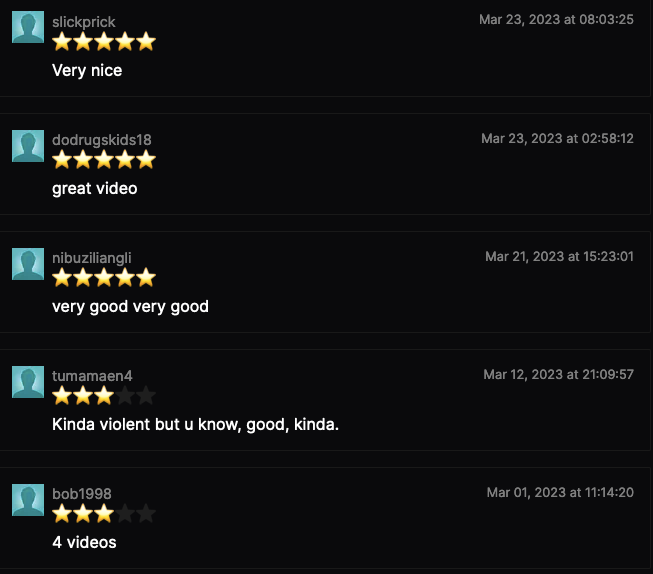
Task: Click the star rating under dodrugskids18
Action: 104,160
